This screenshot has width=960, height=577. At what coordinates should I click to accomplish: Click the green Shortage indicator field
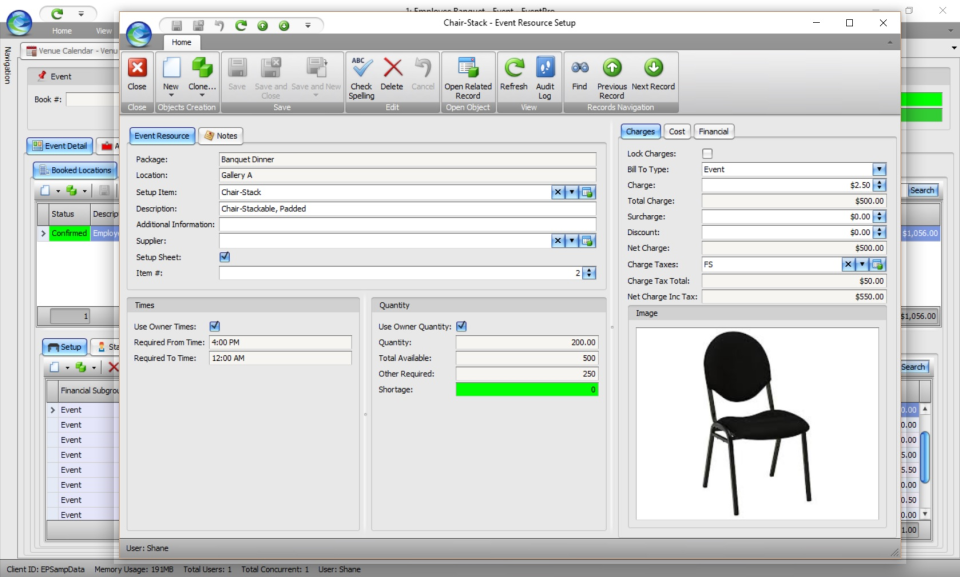(527, 390)
